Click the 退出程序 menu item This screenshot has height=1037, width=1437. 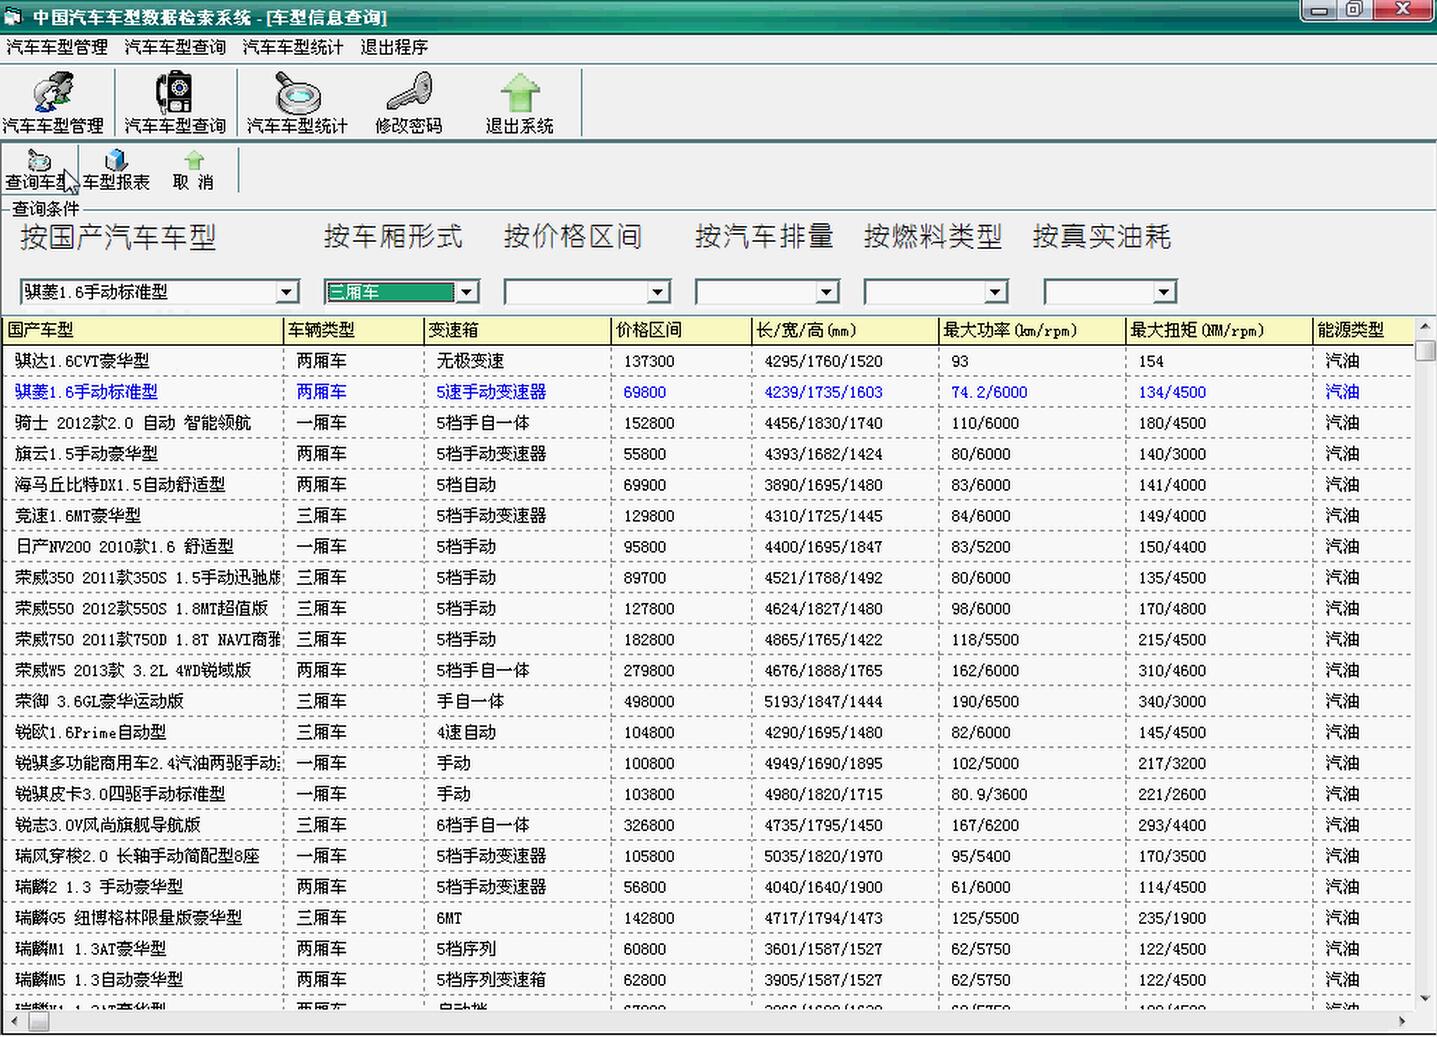[x=394, y=47]
